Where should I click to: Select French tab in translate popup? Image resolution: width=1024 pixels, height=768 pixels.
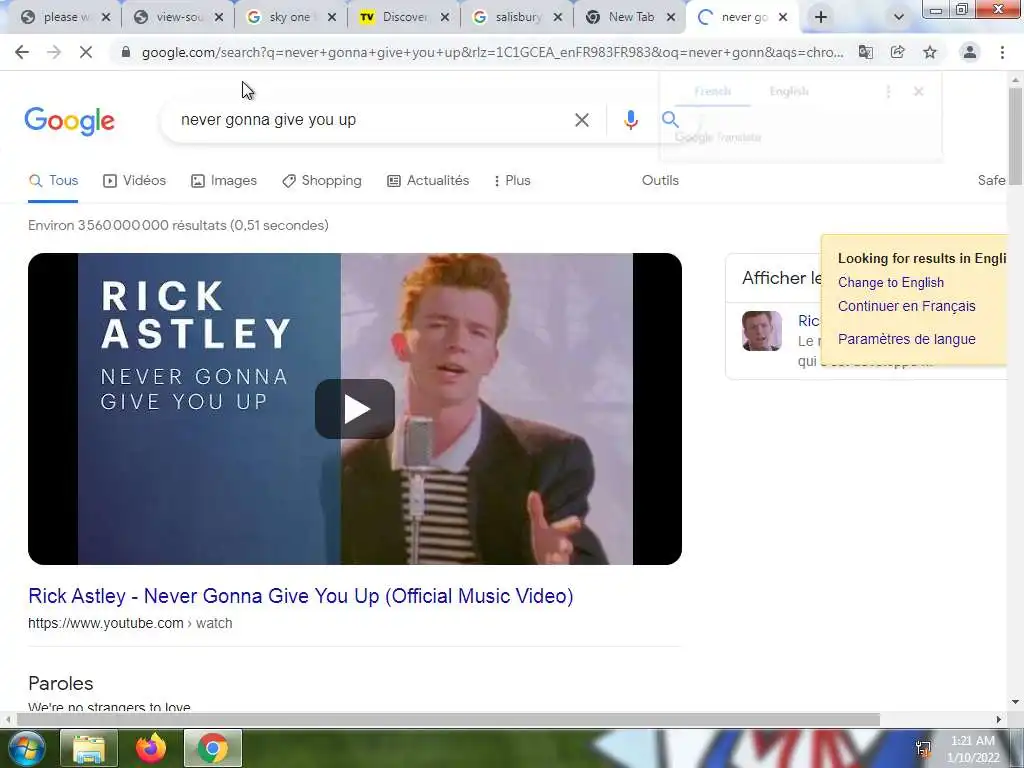[712, 91]
